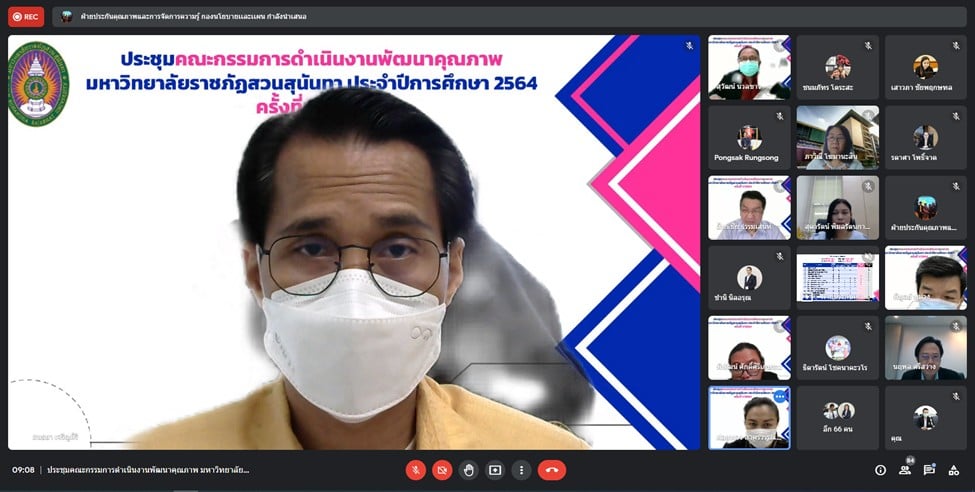
Task: Expand the tile showing 66 more participants
Action: pyautogui.click(x=837, y=417)
